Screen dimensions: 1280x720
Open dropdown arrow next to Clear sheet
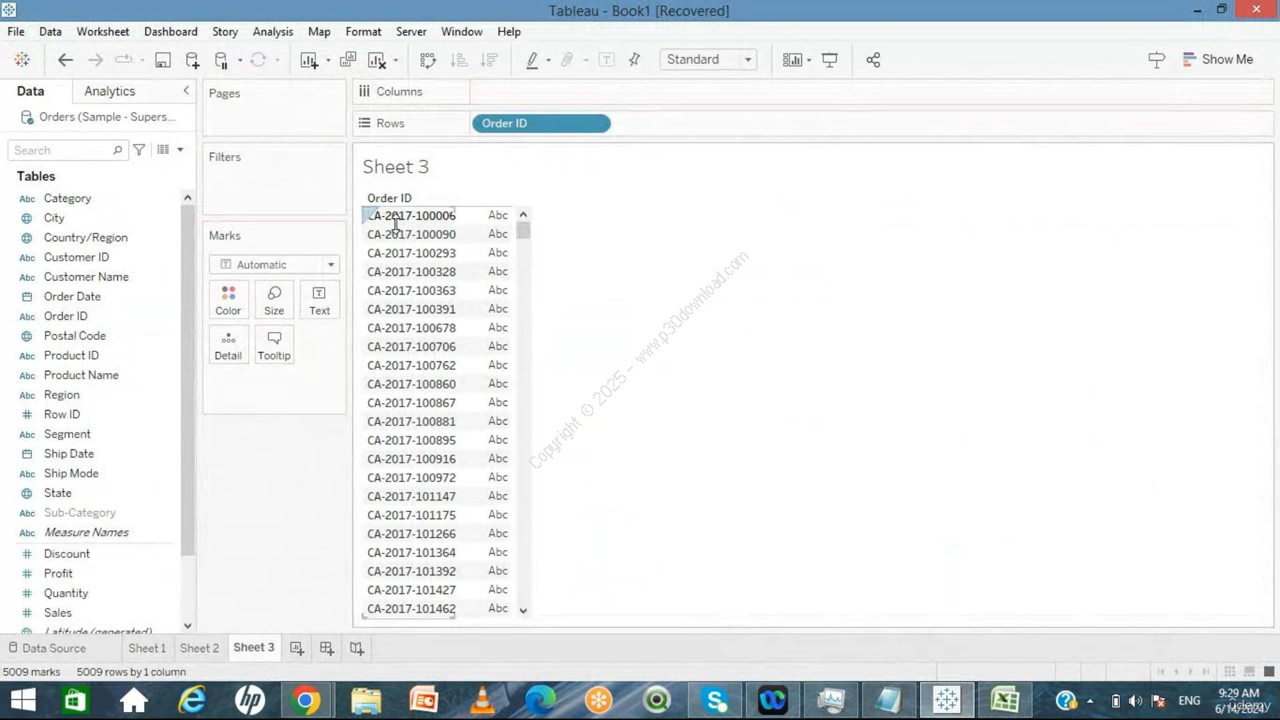[x=396, y=61]
